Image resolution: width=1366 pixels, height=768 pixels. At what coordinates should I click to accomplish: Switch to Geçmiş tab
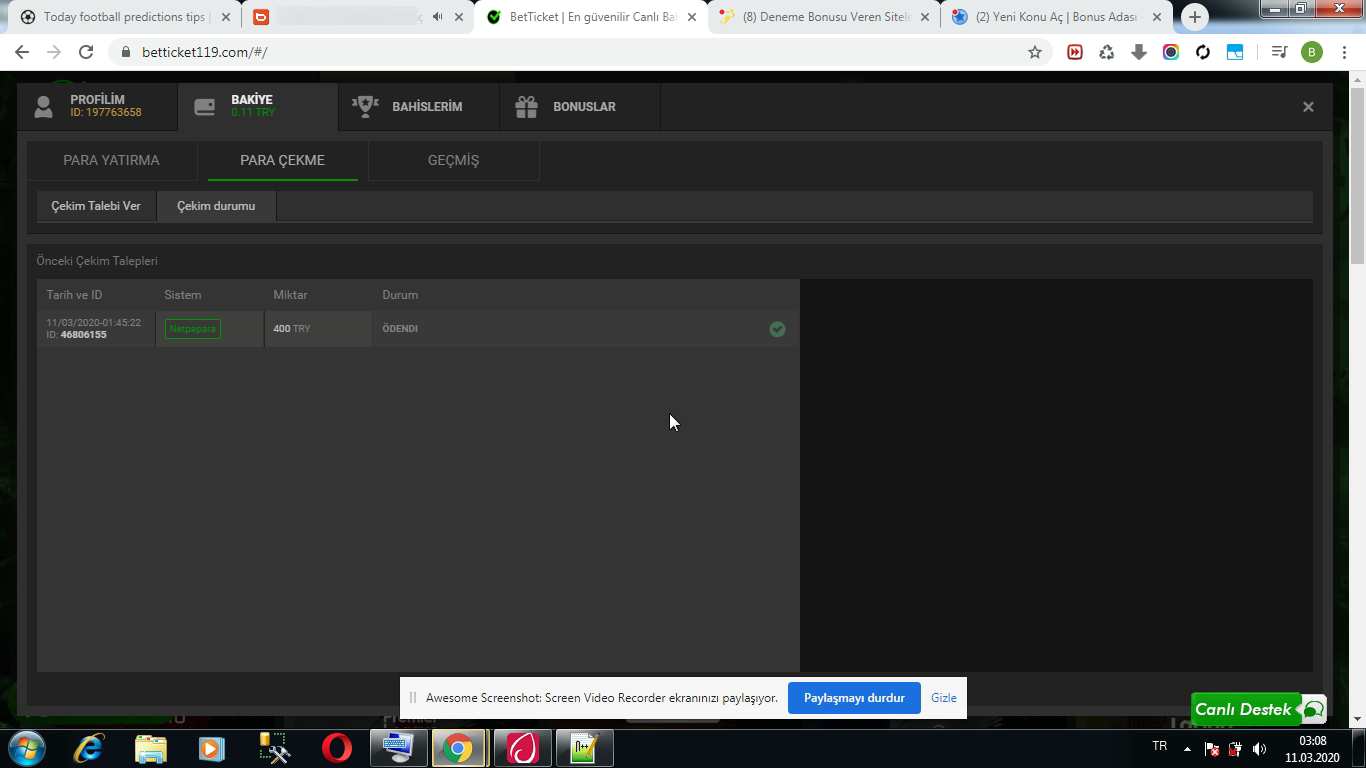coord(453,160)
